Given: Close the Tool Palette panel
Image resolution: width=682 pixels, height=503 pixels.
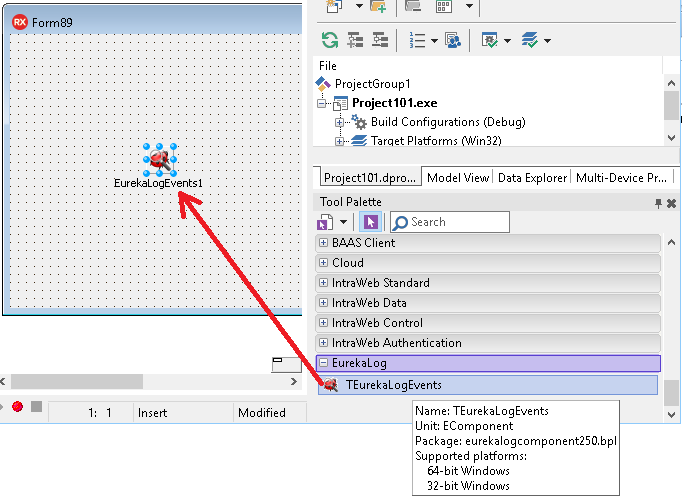Looking at the screenshot, I should tap(672, 203).
